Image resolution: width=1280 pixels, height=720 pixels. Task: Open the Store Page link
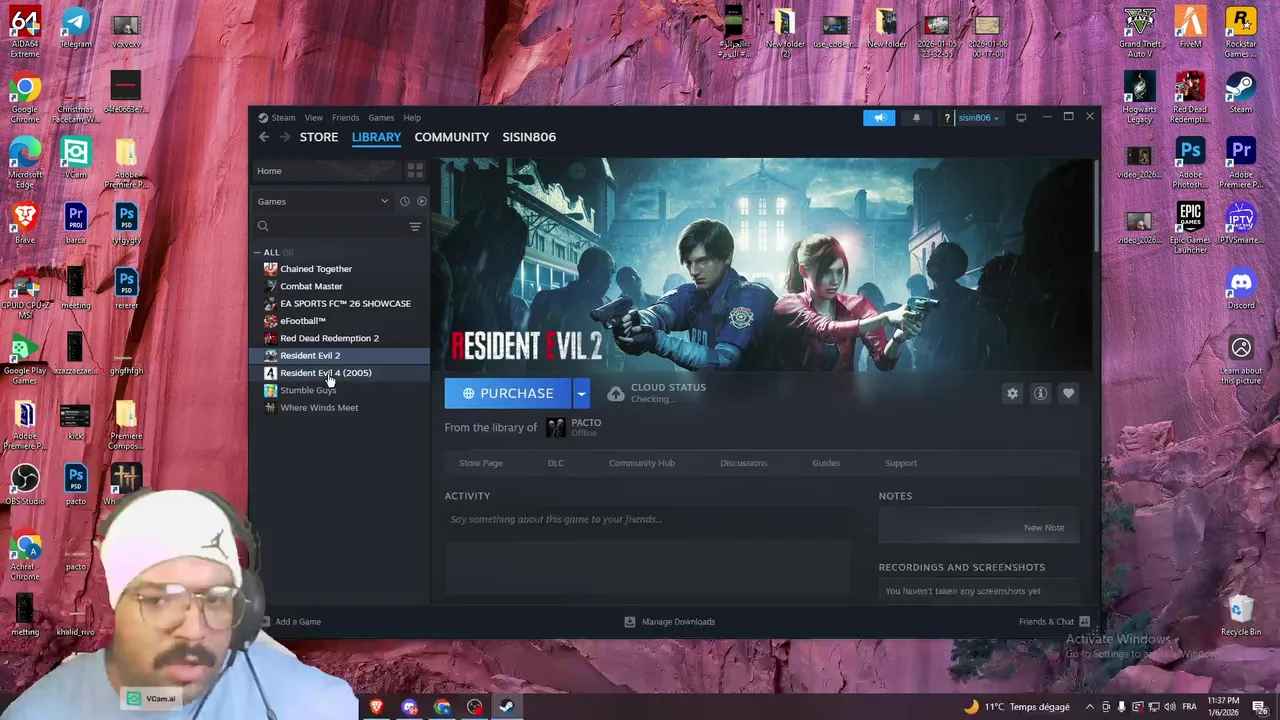click(x=481, y=463)
